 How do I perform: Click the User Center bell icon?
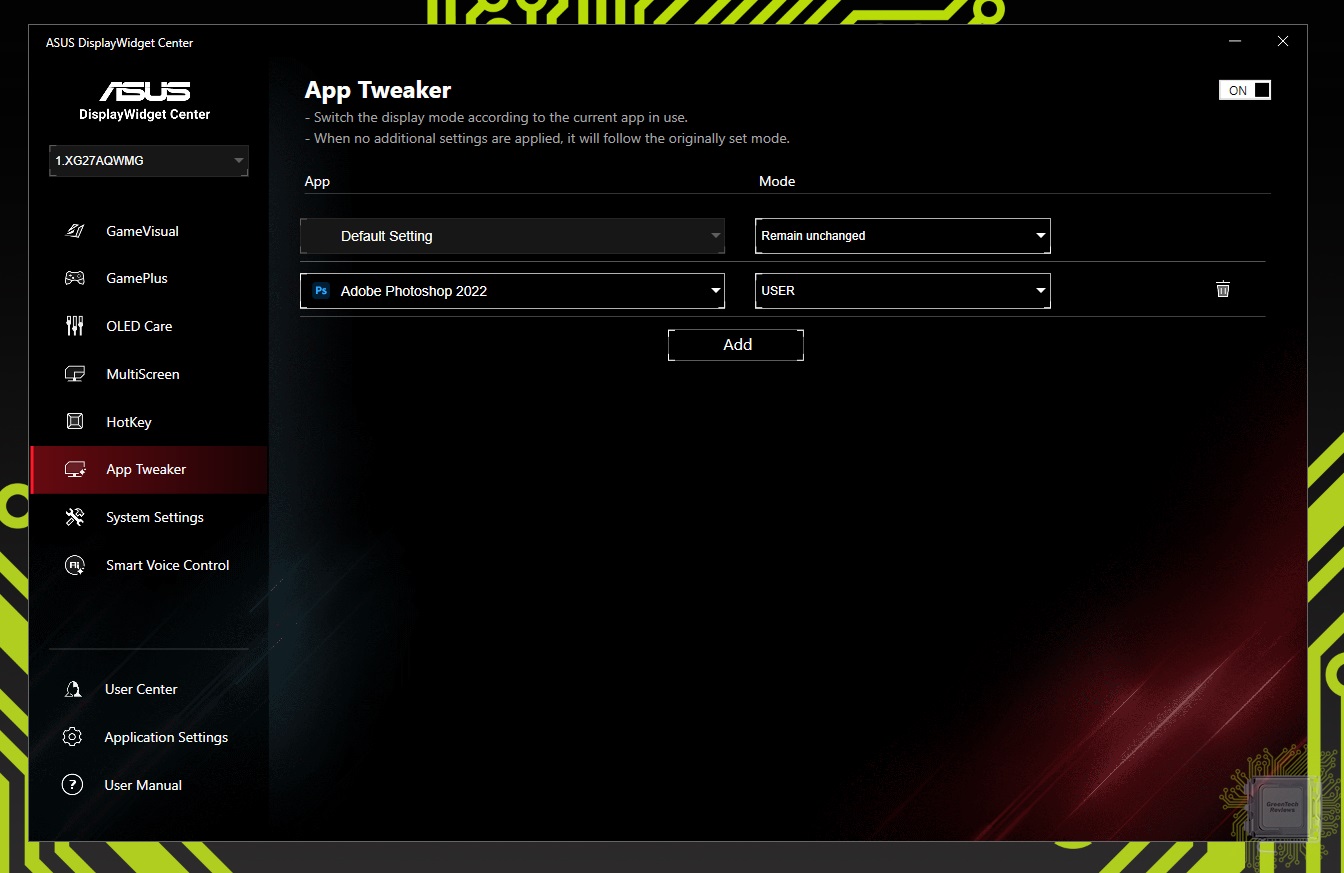(72, 689)
